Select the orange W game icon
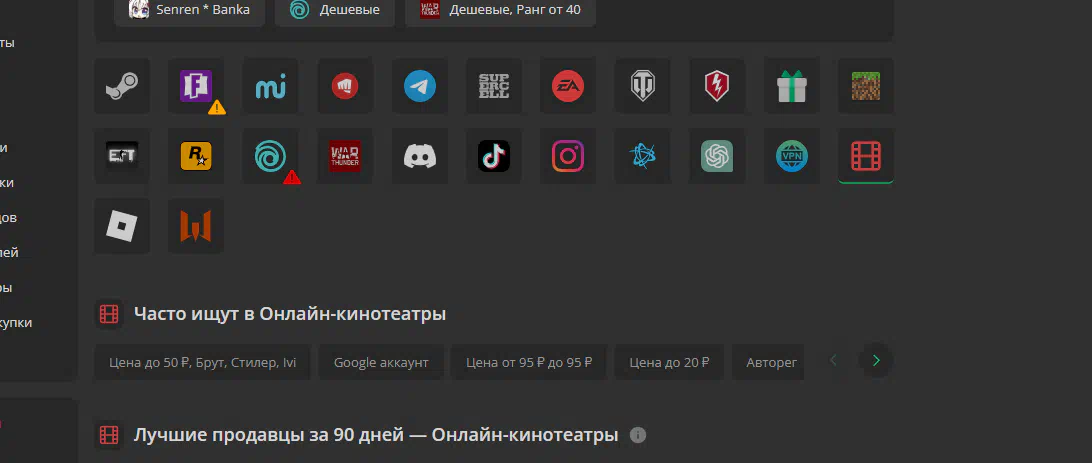The height and width of the screenshot is (463, 1092). click(196, 226)
